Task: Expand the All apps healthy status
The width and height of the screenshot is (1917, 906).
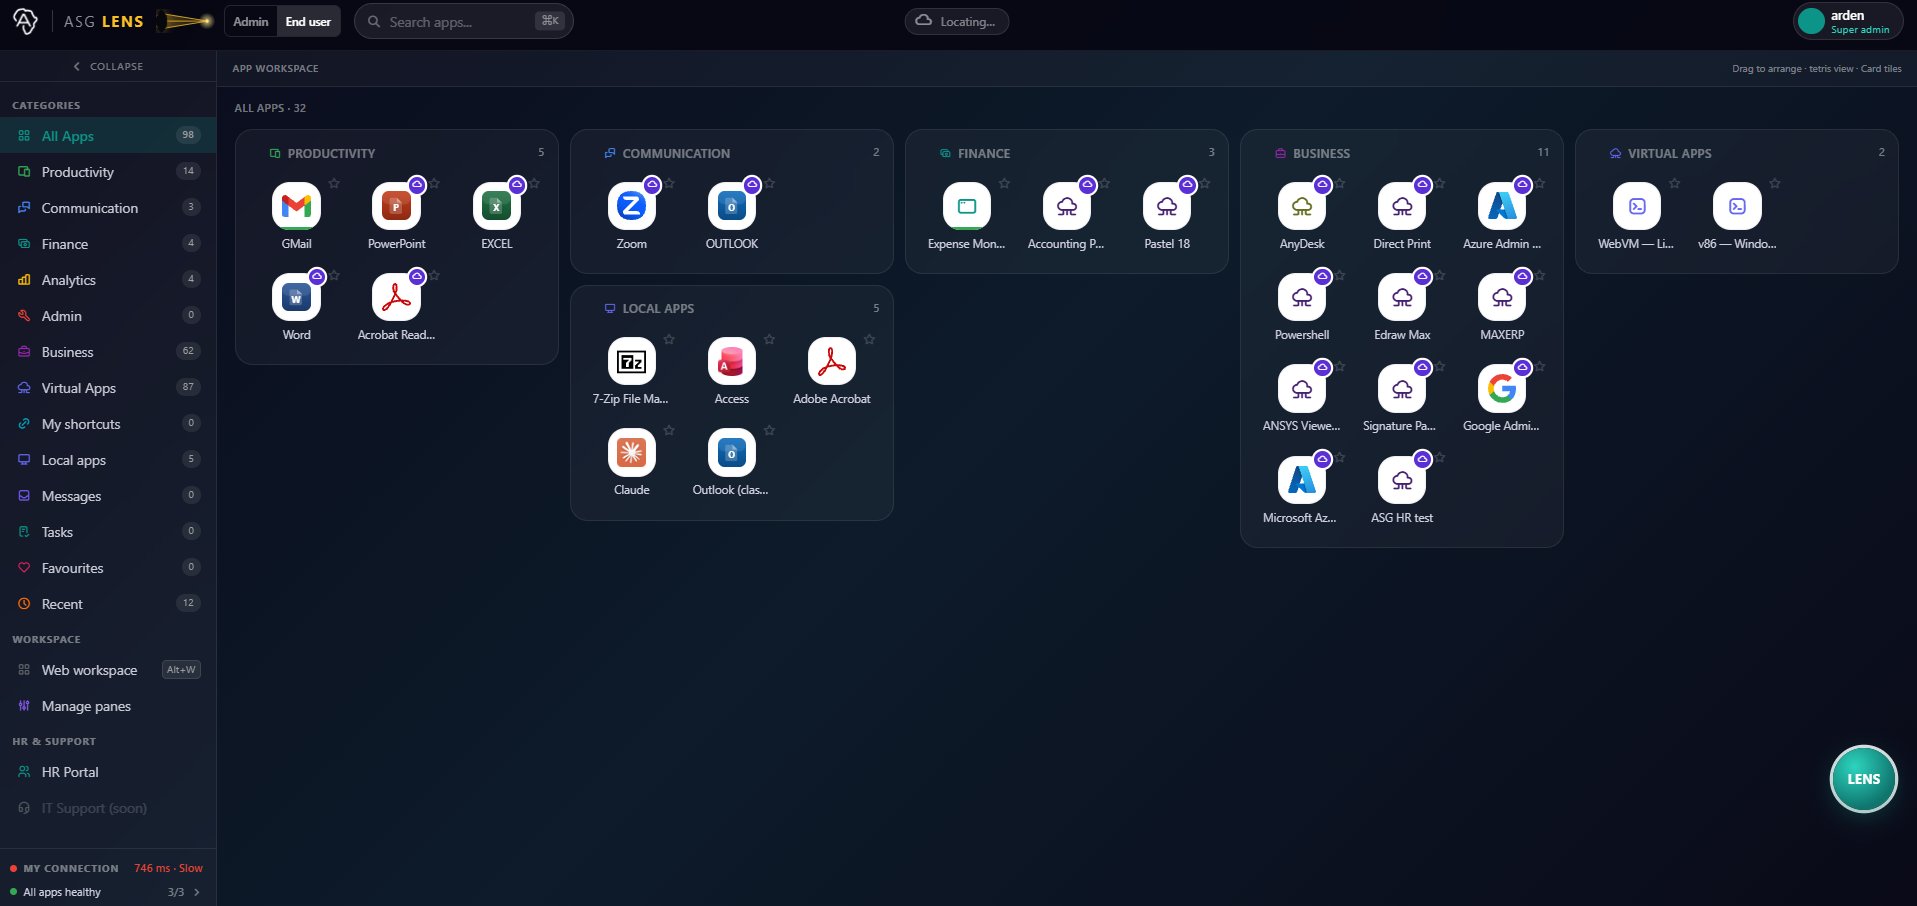Action: click(108, 892)
